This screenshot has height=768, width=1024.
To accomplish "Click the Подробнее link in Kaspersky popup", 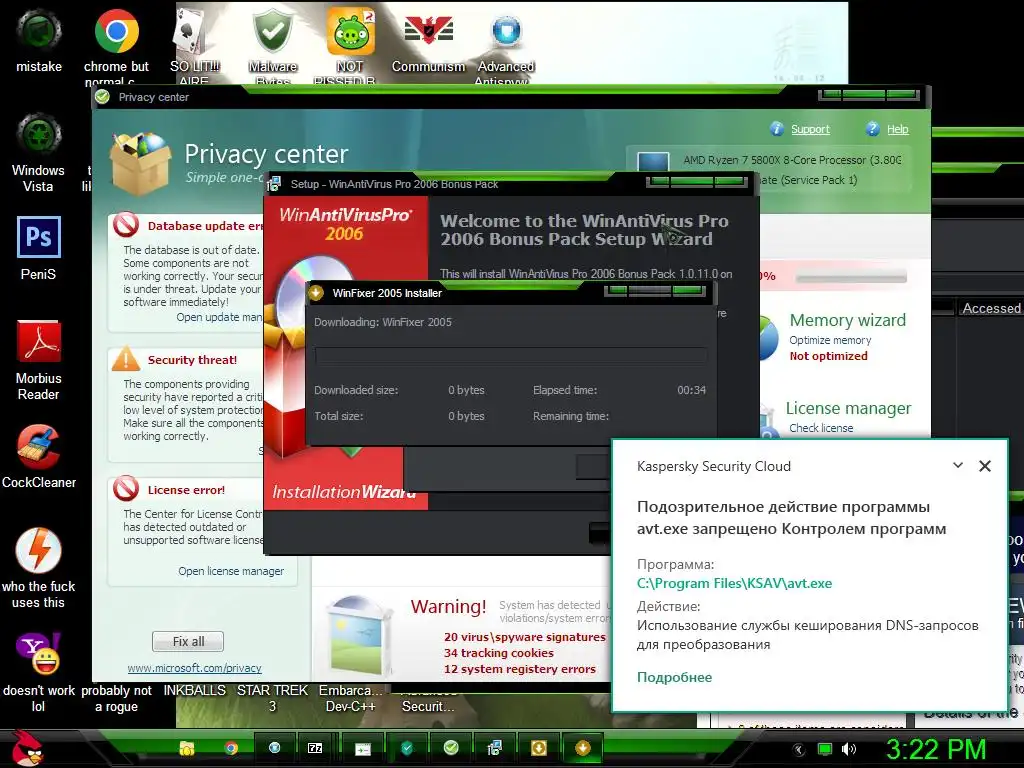I will click(x=675, y=677).
